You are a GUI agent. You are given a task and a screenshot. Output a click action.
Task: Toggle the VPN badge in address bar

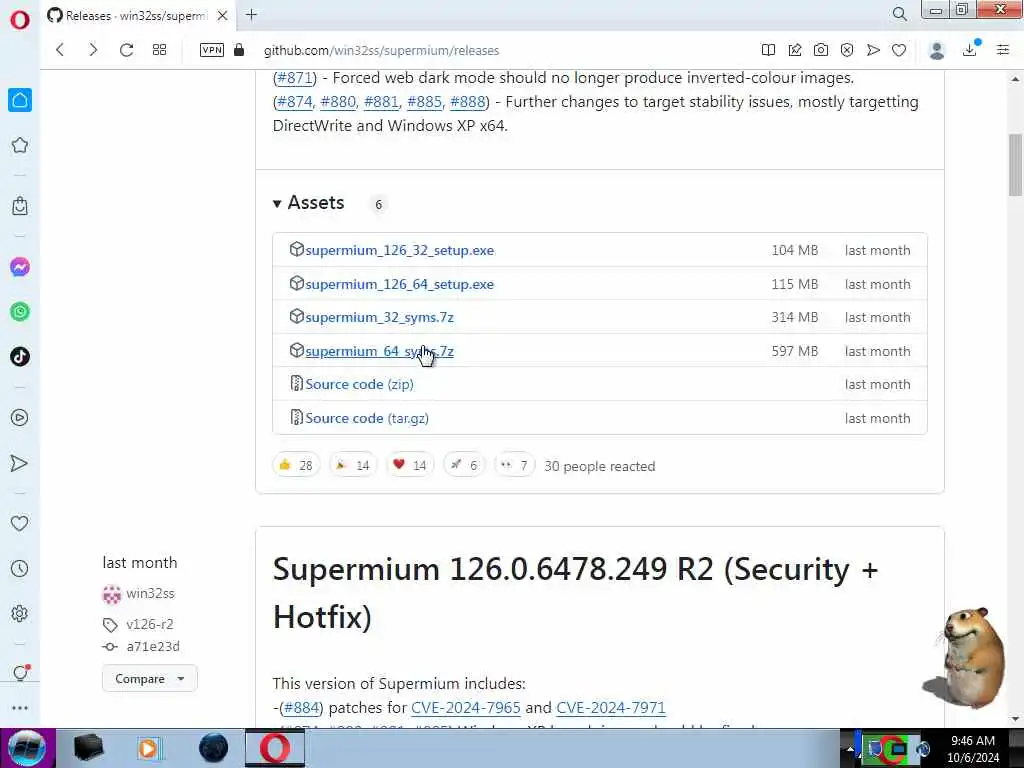point(212,50)
